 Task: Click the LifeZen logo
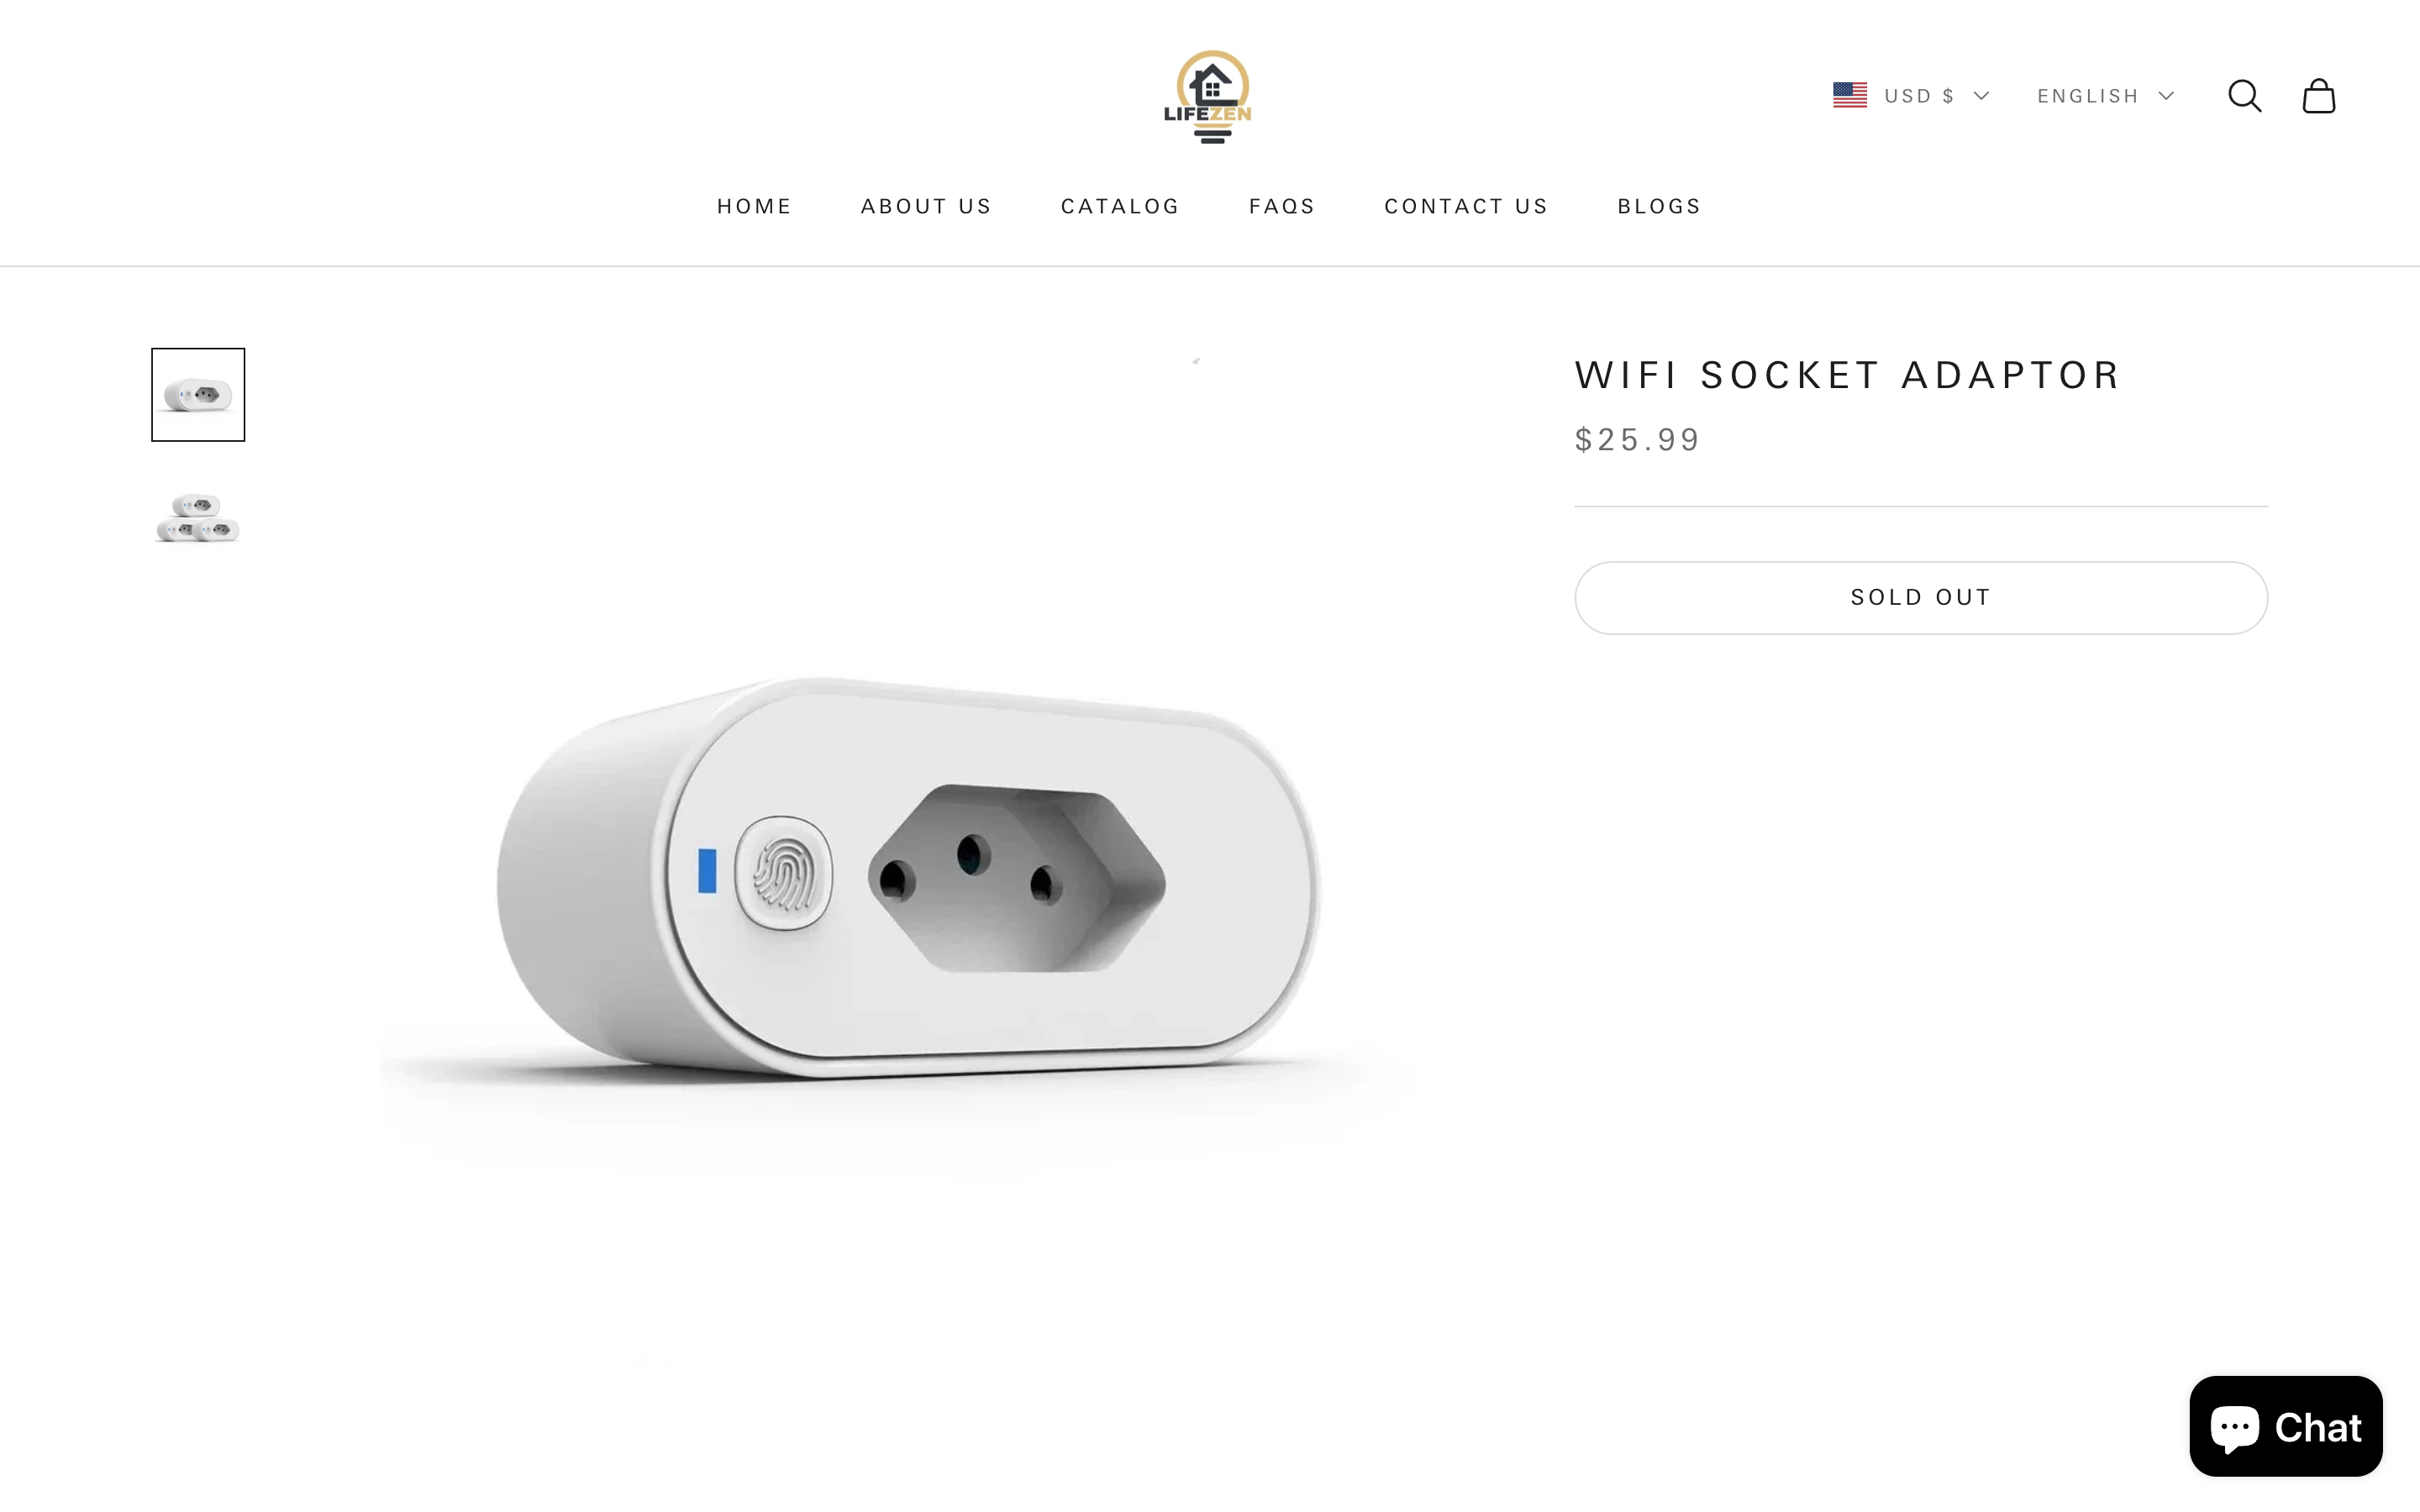pyautogui.click(x=1208, y=97)
